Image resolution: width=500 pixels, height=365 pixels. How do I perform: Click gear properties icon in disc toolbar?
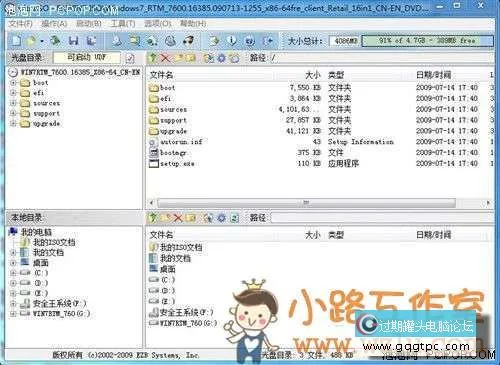222,58
